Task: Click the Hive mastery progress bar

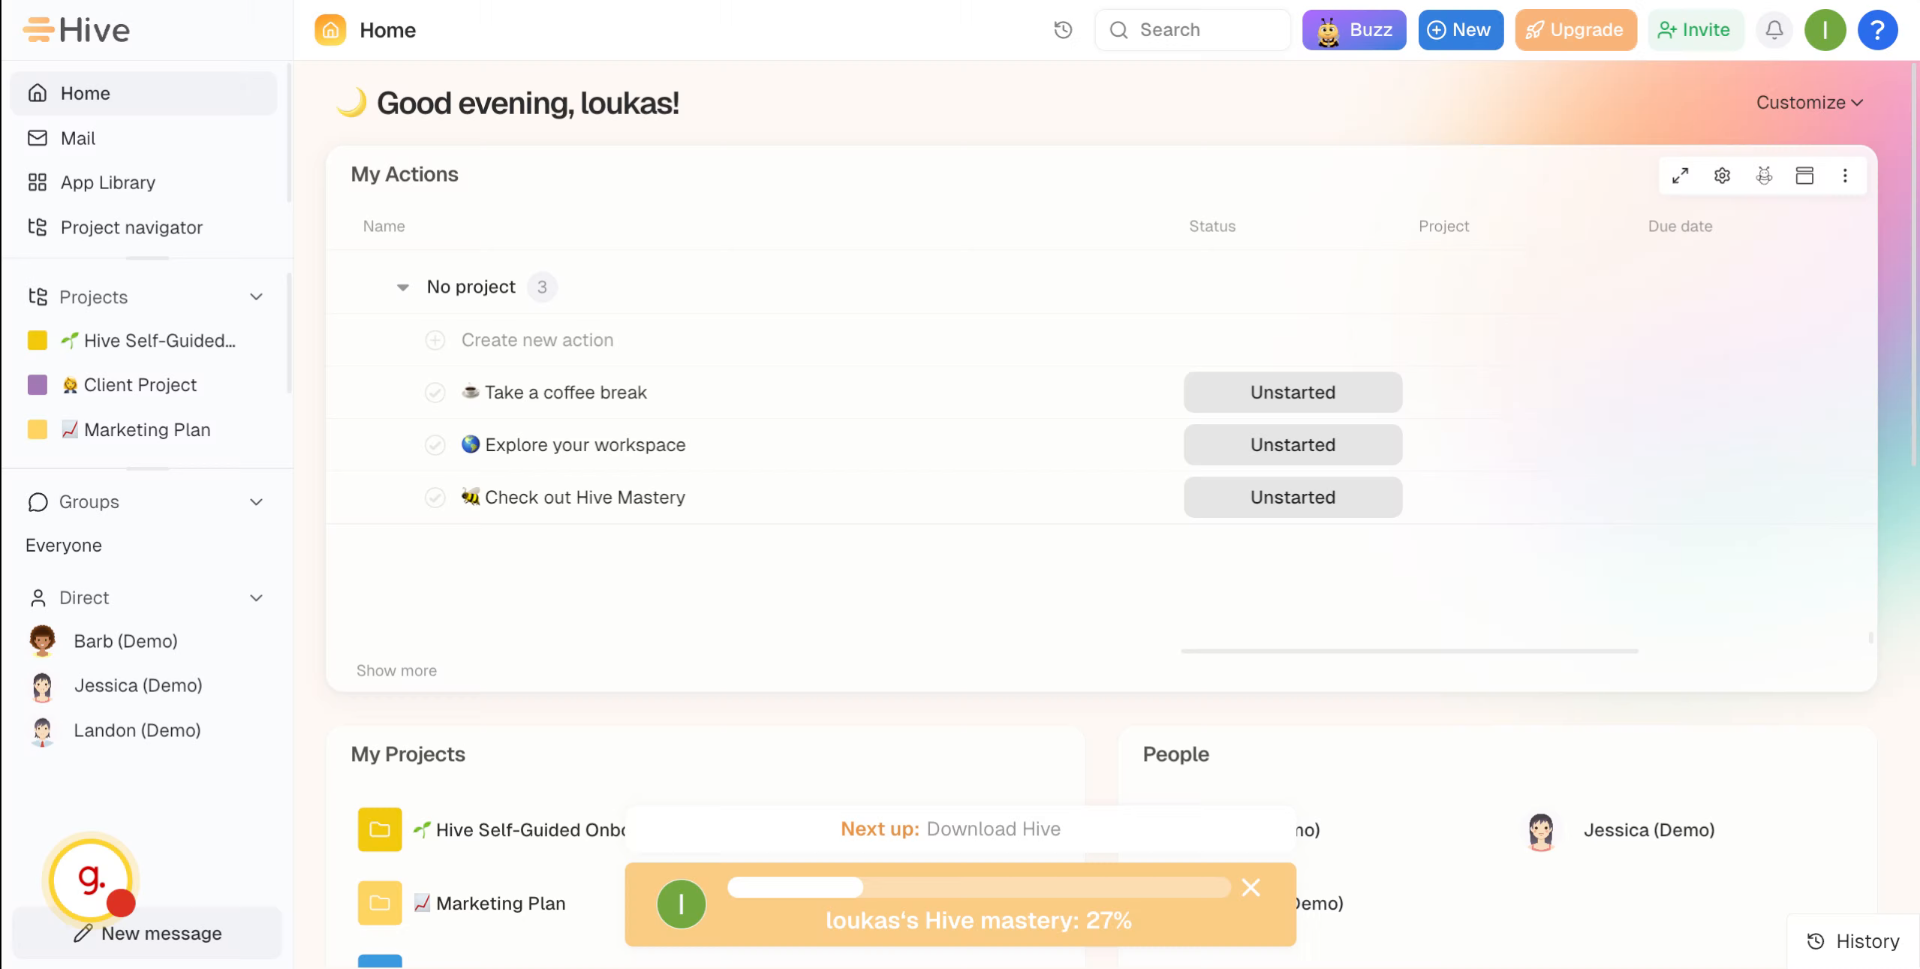Action: [x=979, y=888]
